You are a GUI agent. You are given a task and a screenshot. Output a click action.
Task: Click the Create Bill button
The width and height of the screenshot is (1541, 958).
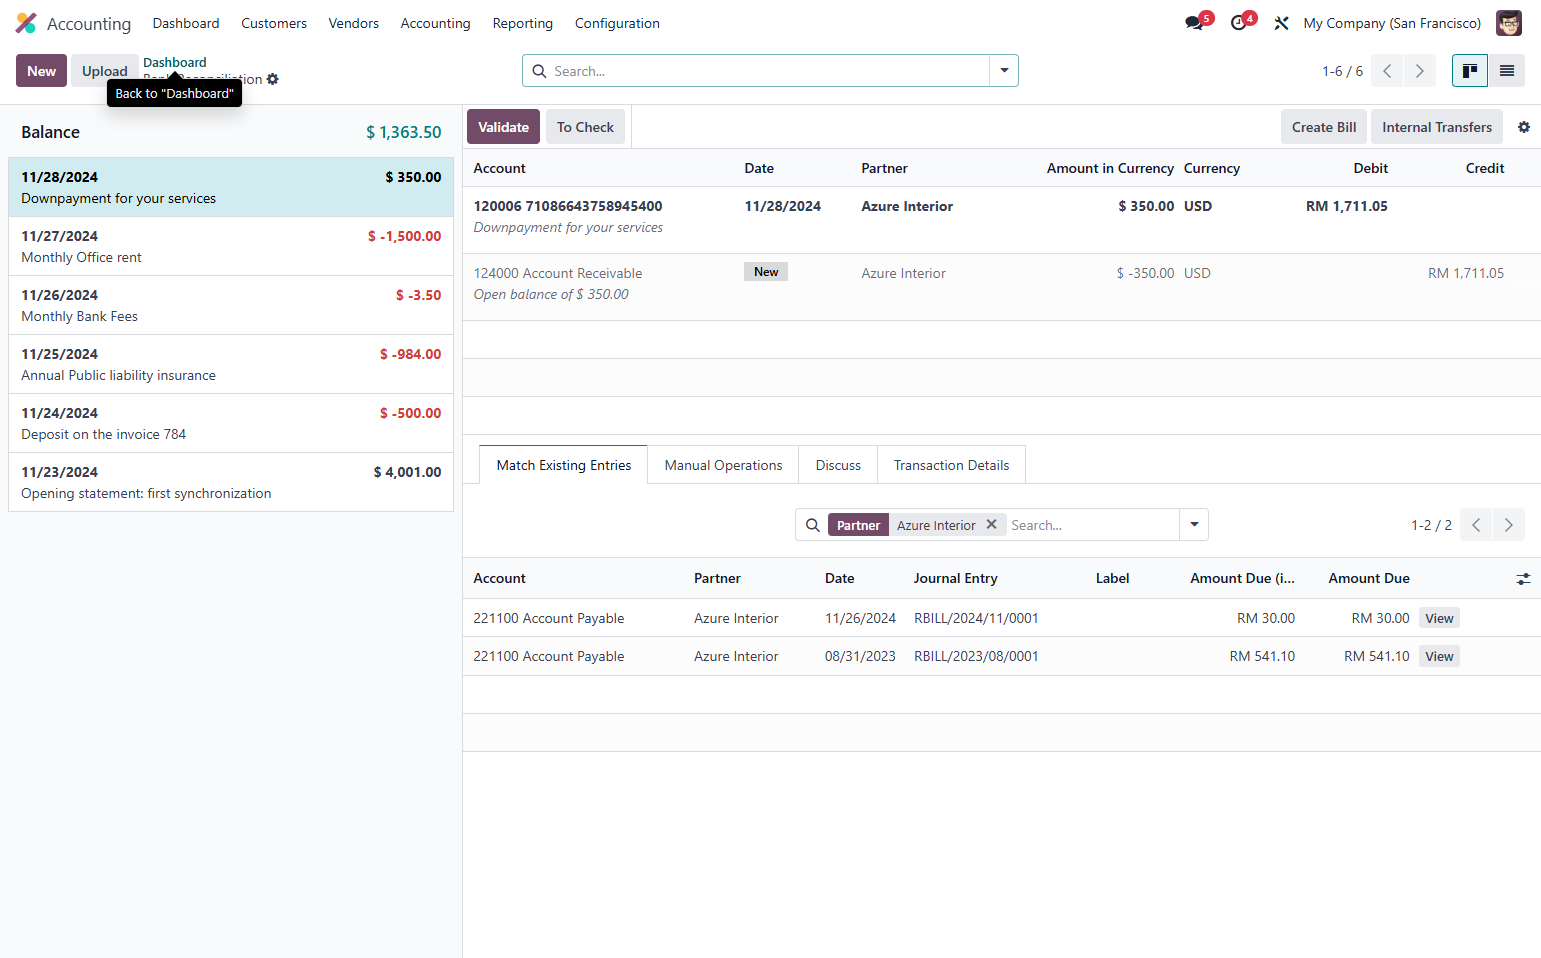click(x=1324, y=127)
